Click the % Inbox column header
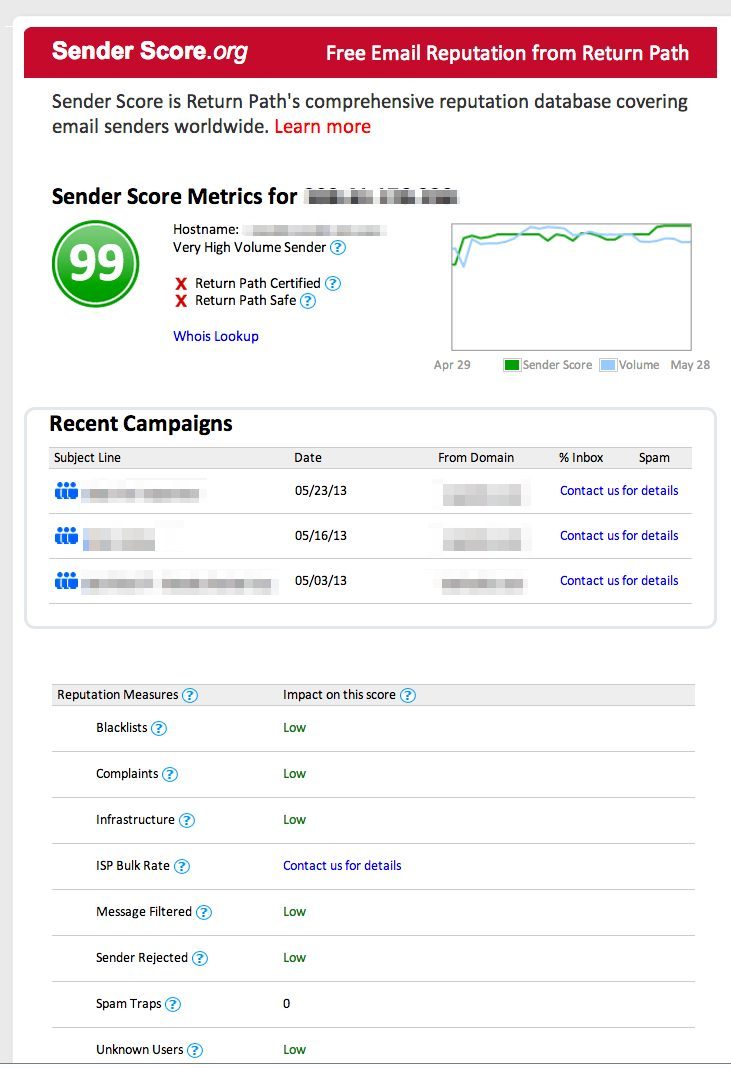The width and height of the screenshot is (731, 1068). coord(581,458)
